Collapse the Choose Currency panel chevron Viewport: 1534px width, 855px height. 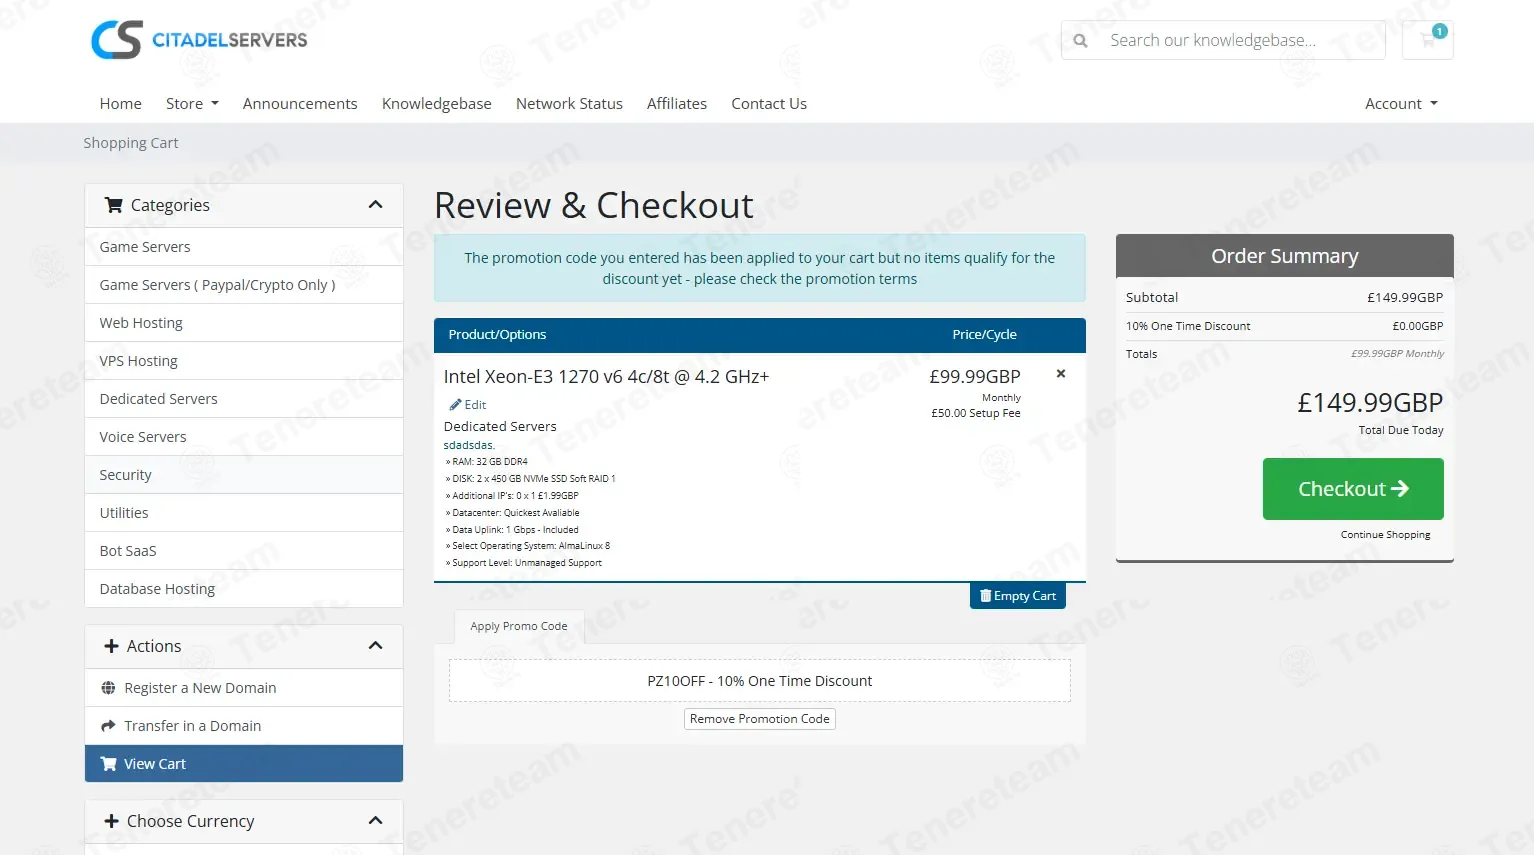(x=376, y=821)
